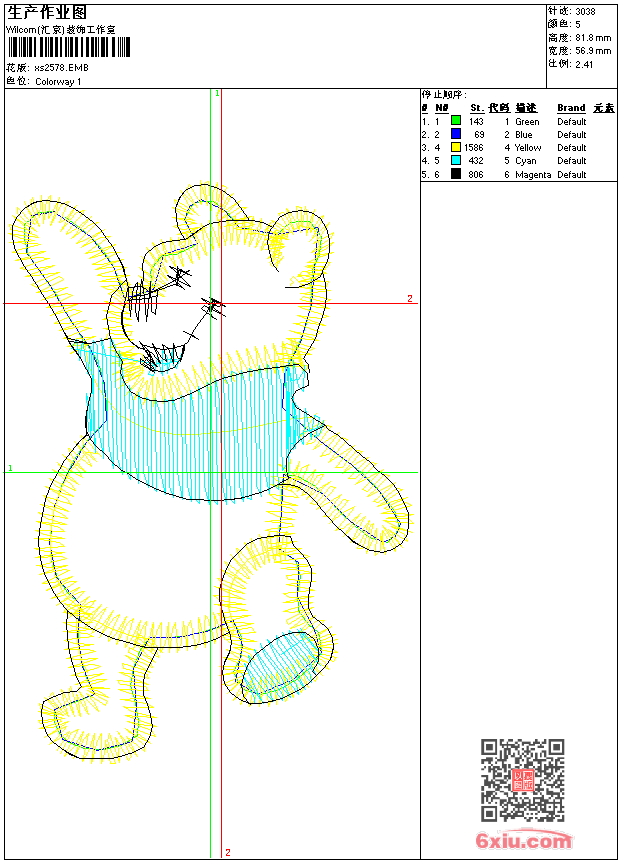
Task: Click the 'Colorway 1' label
Action: point(58,82)
